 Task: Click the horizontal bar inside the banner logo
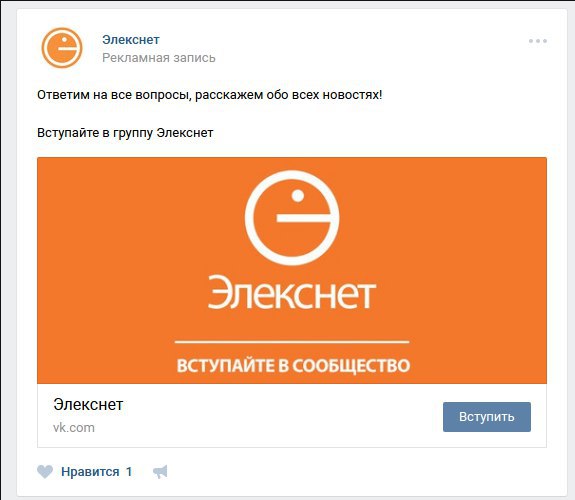point(305,218)
